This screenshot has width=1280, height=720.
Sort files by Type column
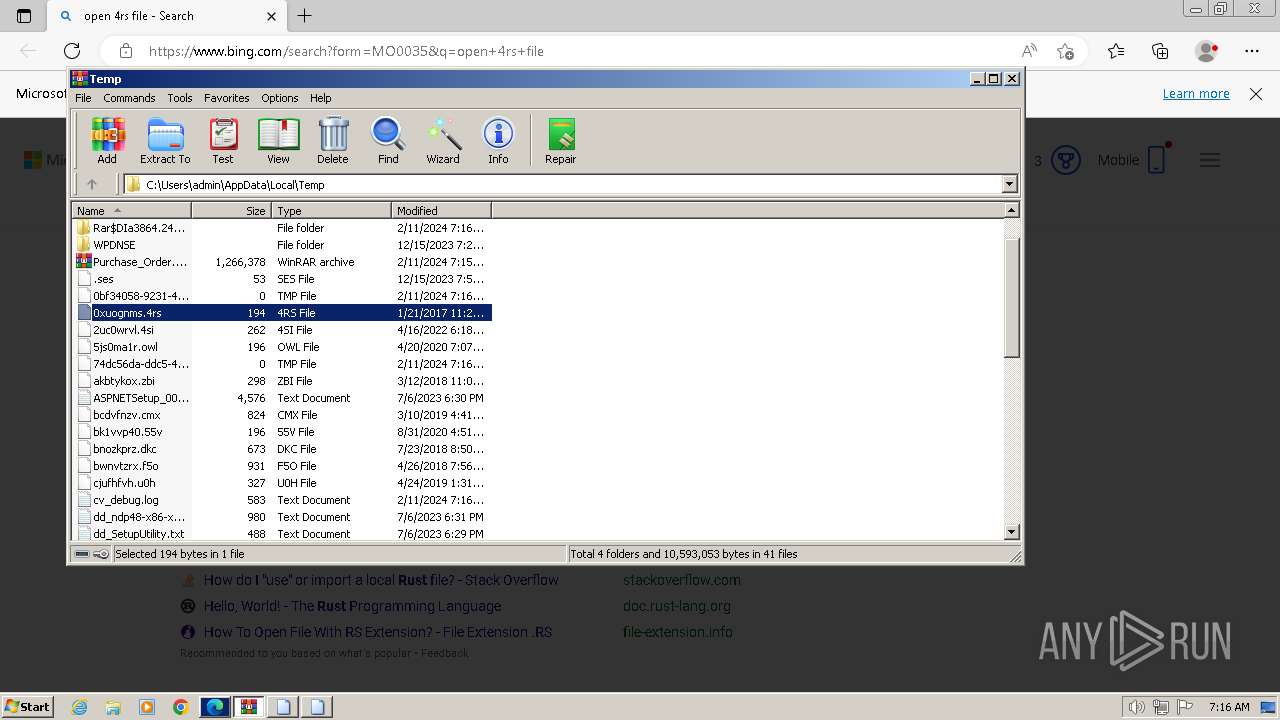[332, 210]
